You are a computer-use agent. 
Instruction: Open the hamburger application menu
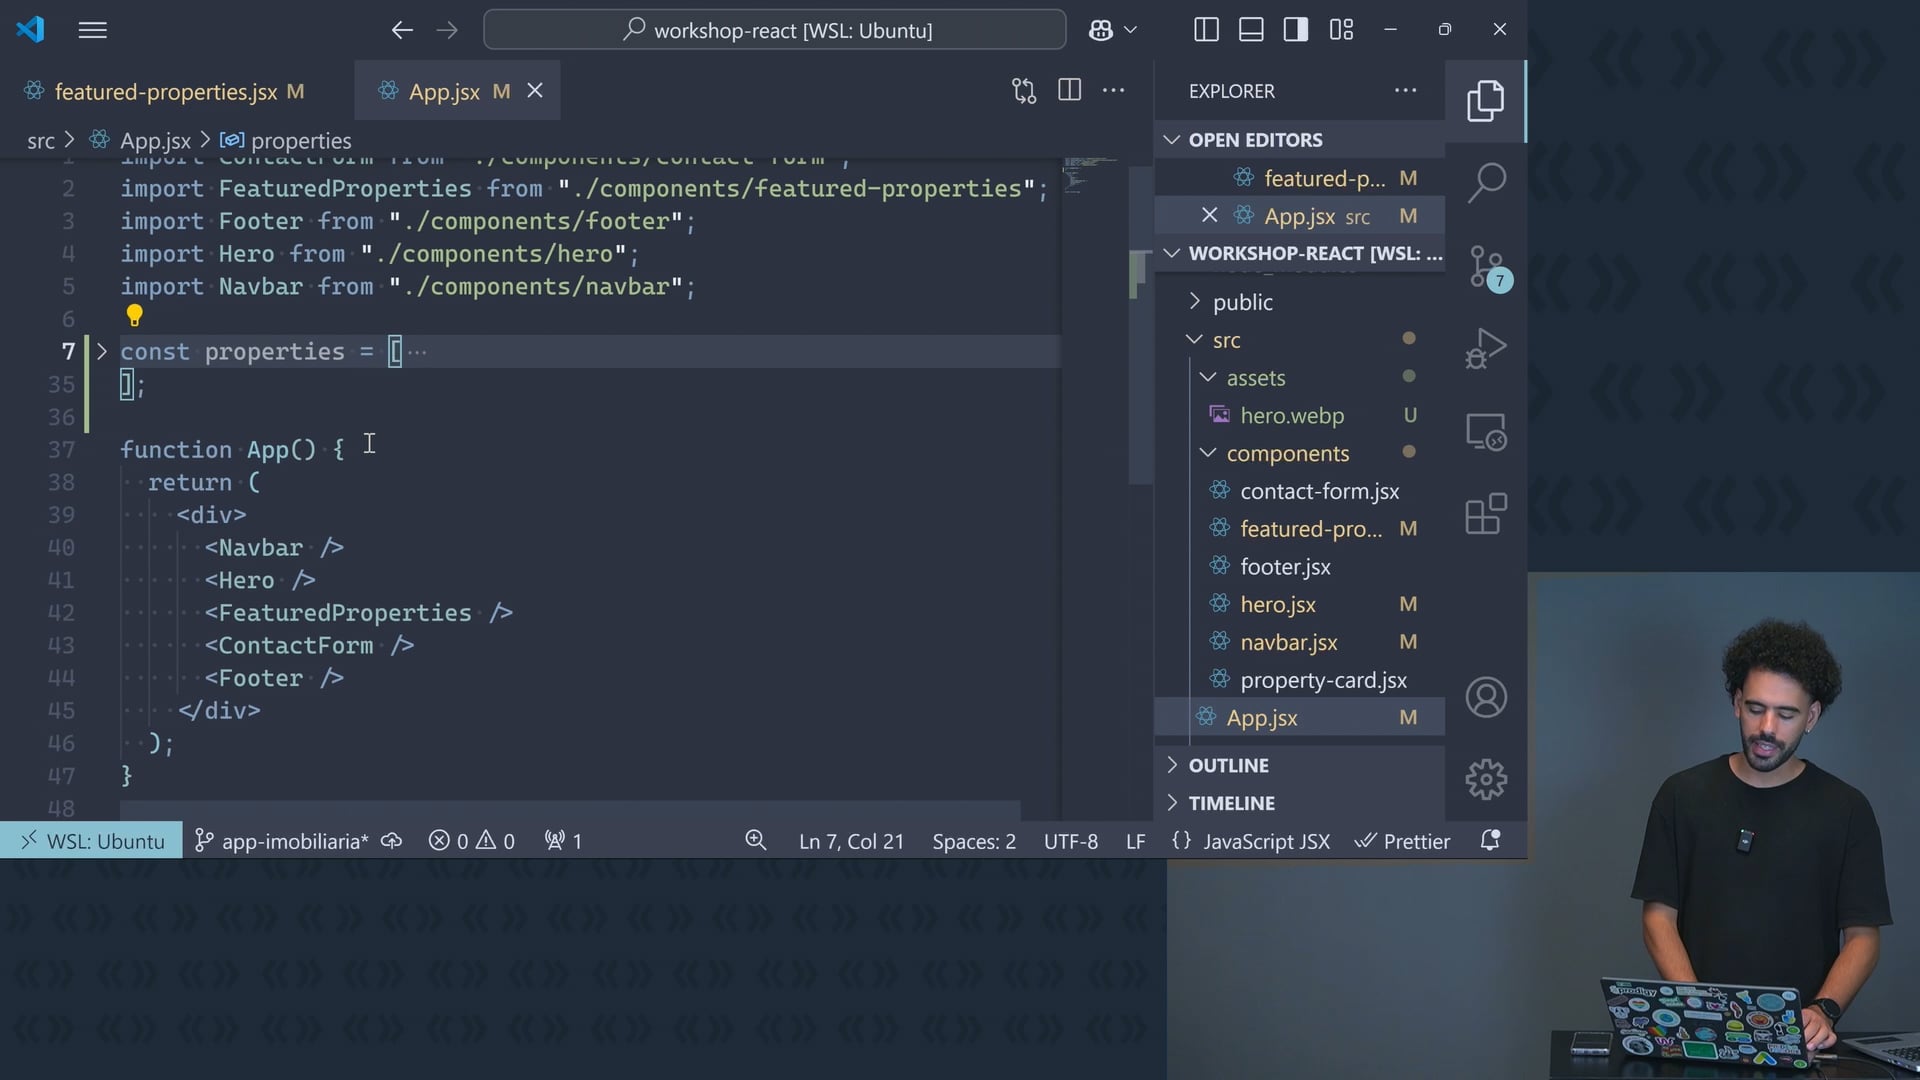coord(92,30)
